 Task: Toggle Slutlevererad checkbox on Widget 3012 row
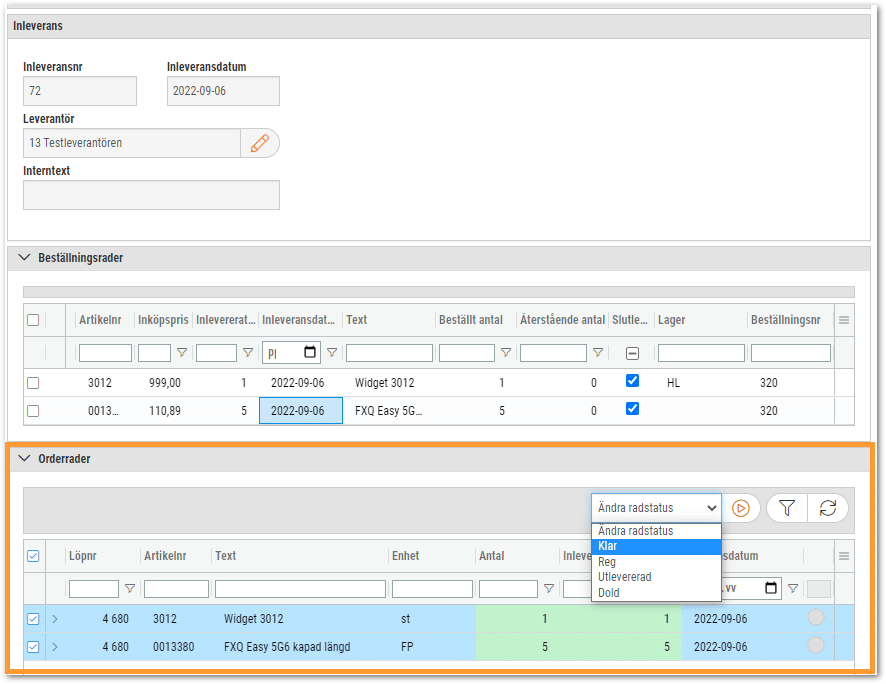click(632, 381)
